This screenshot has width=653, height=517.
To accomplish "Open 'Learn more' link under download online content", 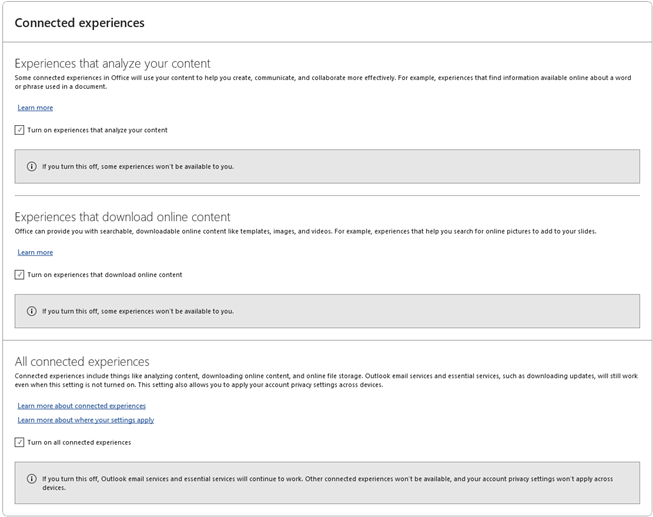I will (35, 252).
